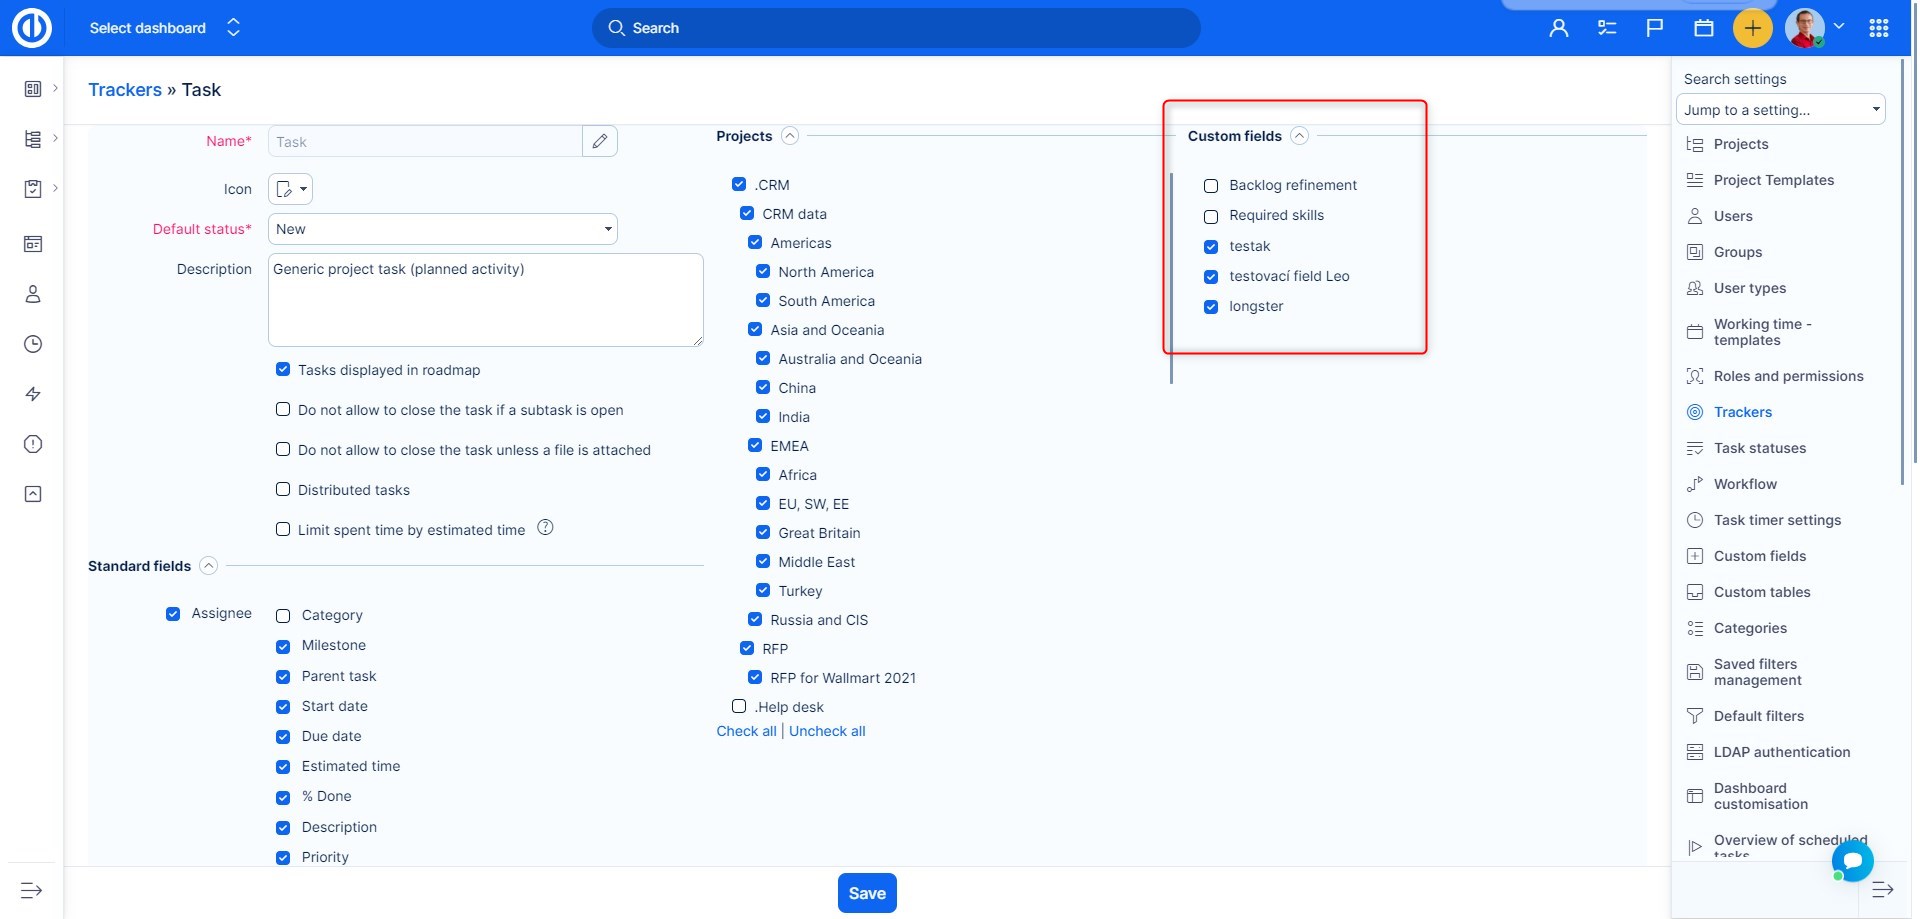Collapse the Custom fields section
This screenshot has height=919, width=1920.
coord(1299,136)
